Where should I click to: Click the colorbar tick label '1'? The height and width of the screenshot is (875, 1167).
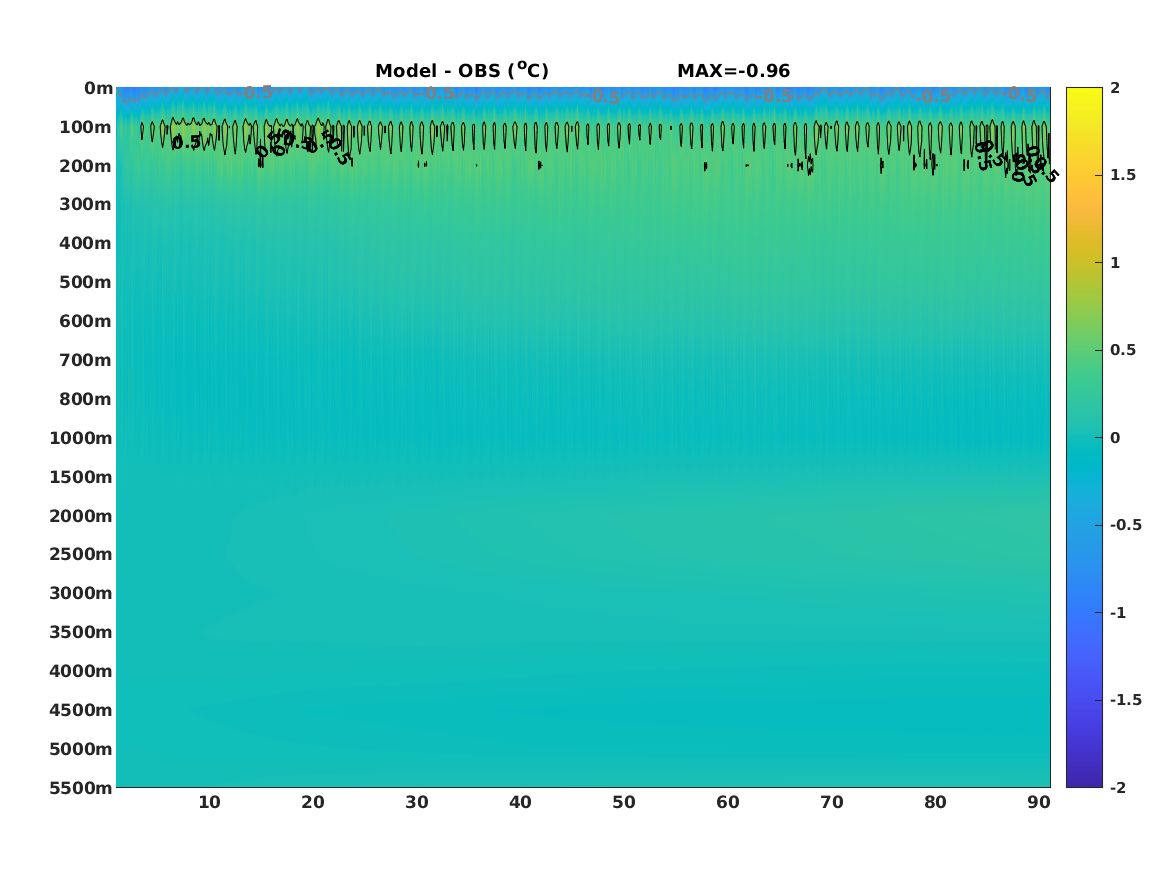click(1115, 263)
